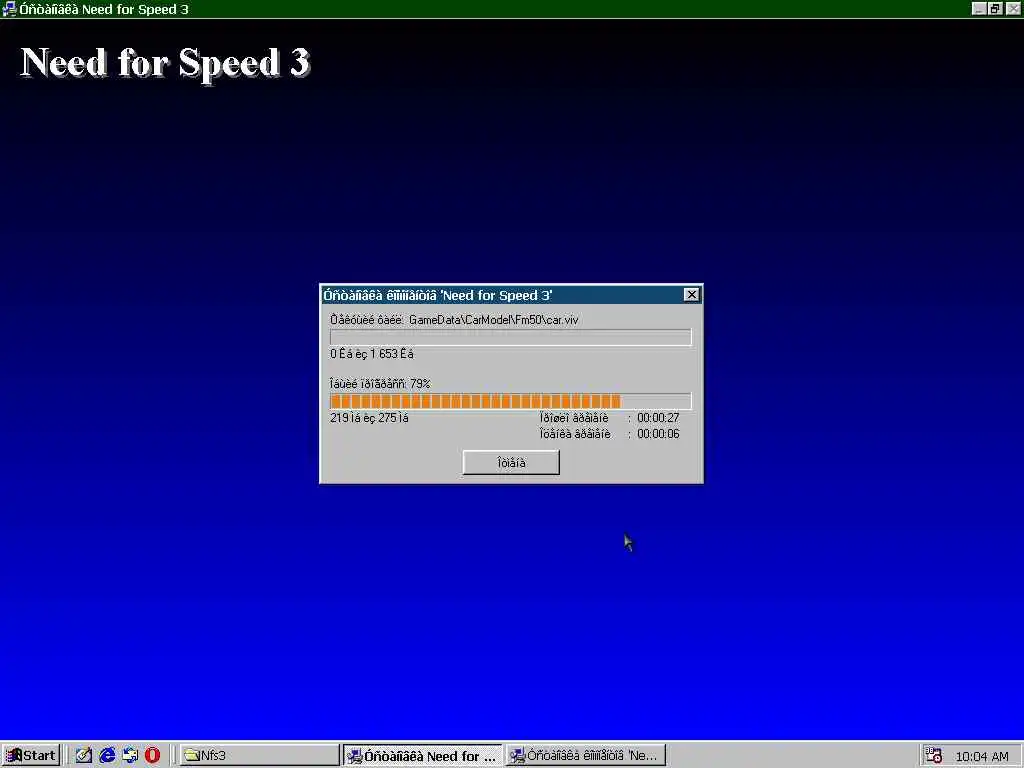Screen dimensions: 1024x768
Task: Launch Opera browser from quick launch
Action: tap(152, 755)
